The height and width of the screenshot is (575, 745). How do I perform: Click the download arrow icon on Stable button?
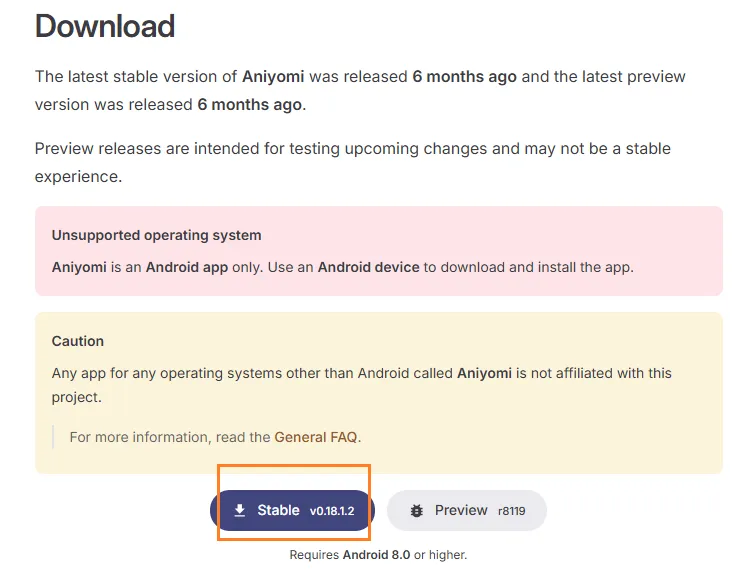click(240, 511)
